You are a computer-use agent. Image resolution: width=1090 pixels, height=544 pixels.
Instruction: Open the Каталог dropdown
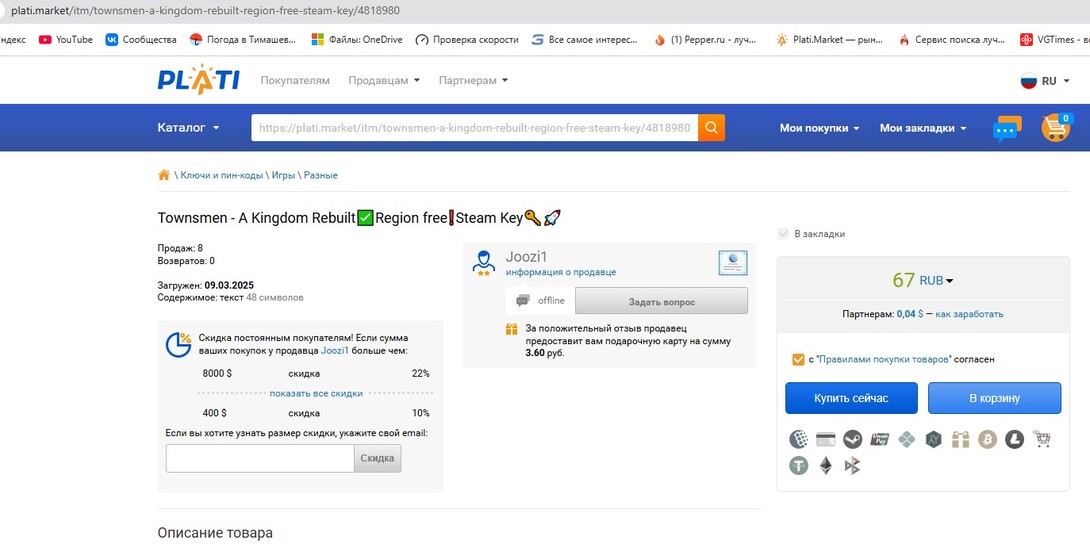tap(188, 128)
